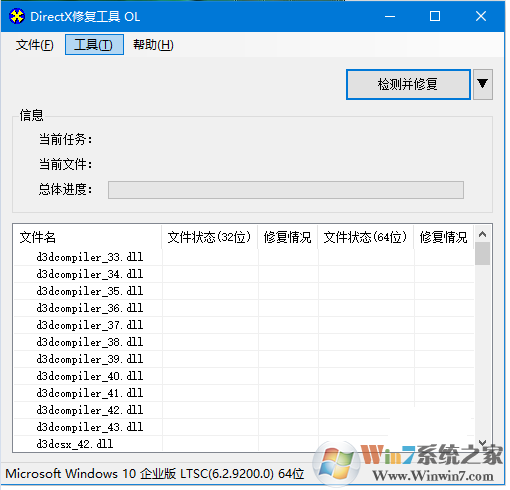Select d3dcompiler_43.dll in the list
Screen dimensions: 510x490
[90, 427]
